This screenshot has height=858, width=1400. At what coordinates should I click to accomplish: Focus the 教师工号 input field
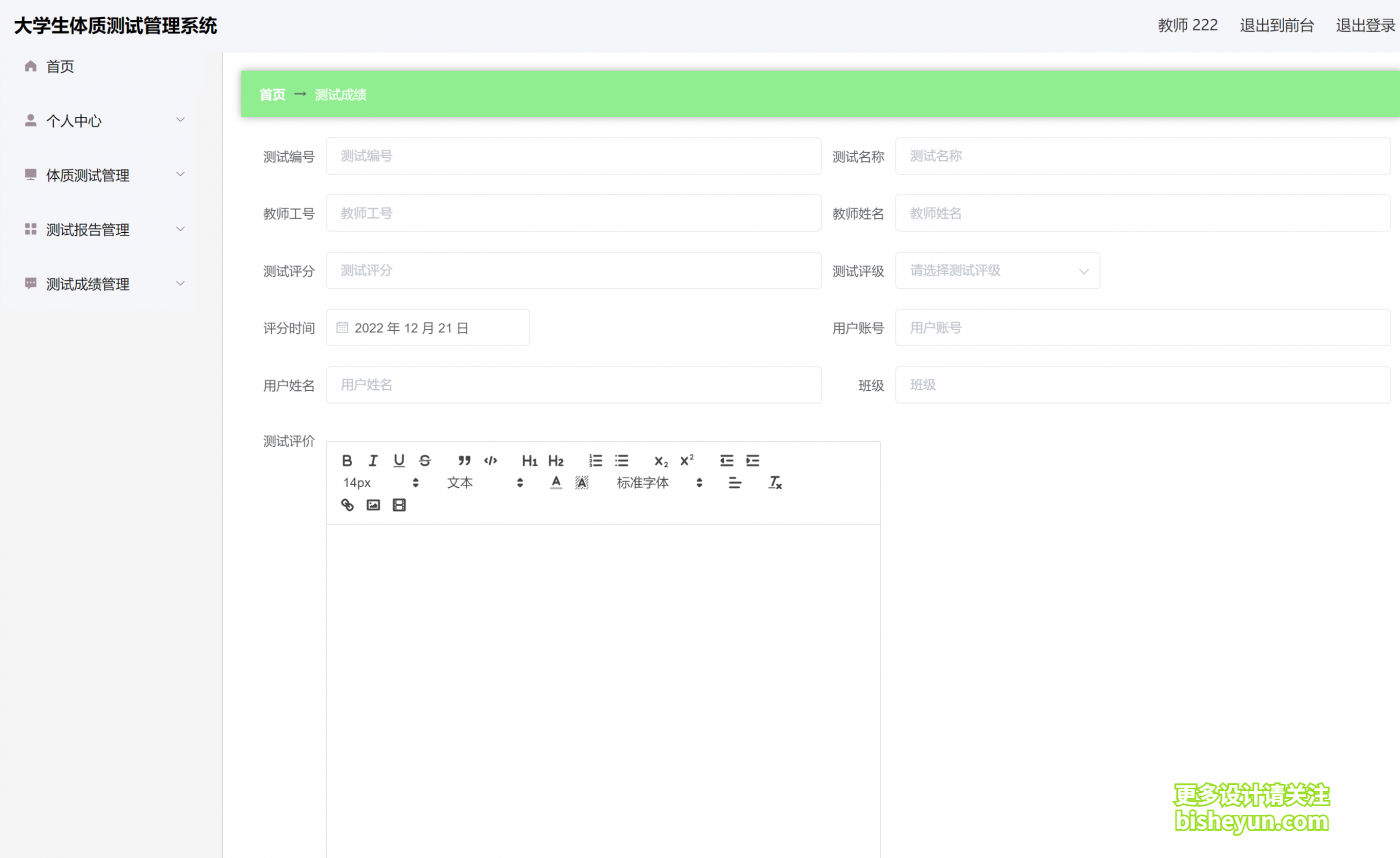[x=574, y=213]
